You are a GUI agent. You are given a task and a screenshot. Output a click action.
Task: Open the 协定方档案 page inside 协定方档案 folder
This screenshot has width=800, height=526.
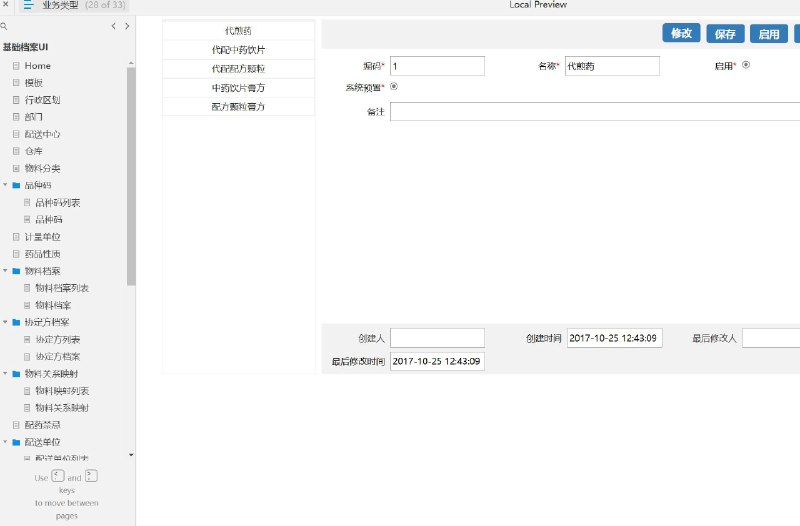(58, 356)
